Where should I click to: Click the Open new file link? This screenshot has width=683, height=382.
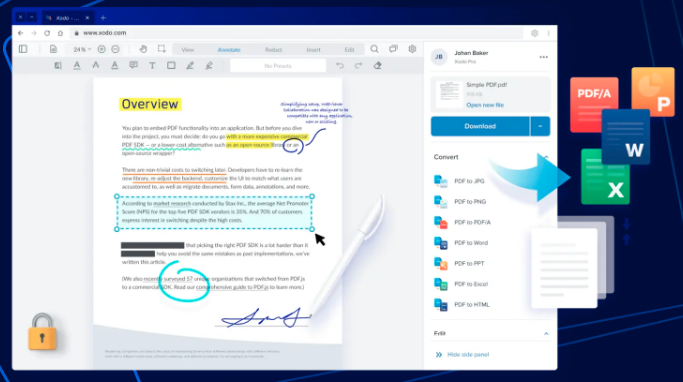pos(485,105)
